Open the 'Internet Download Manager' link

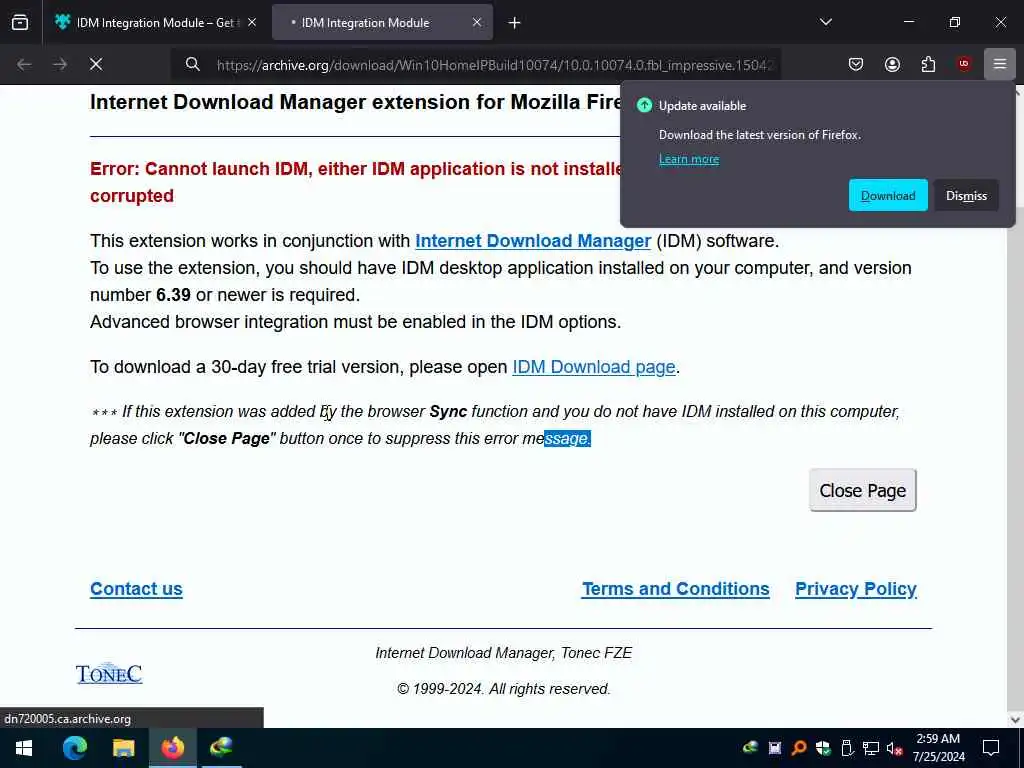pyautogui.click(x=533, y=241)
